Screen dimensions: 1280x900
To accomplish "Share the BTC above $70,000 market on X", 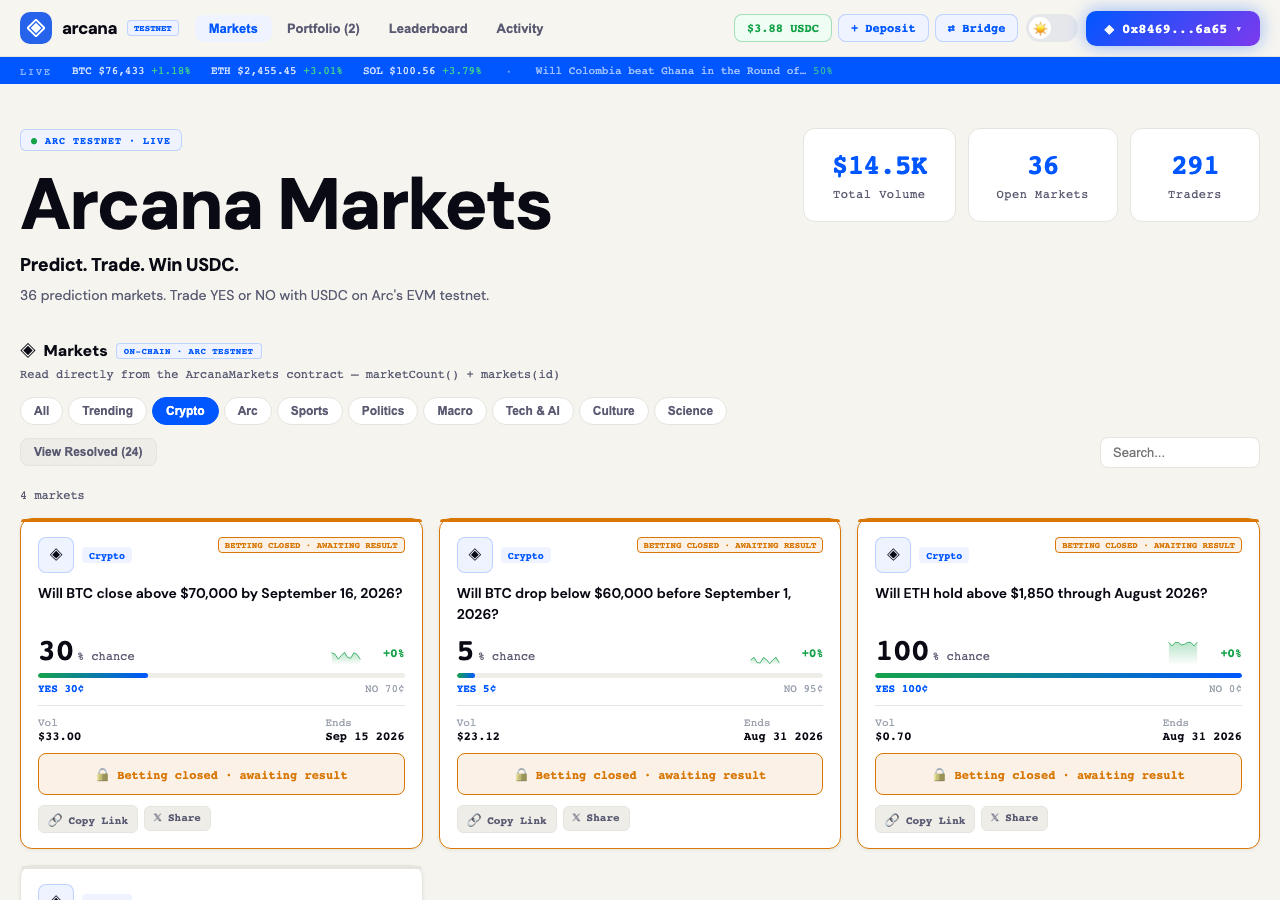I will point(177,818).
